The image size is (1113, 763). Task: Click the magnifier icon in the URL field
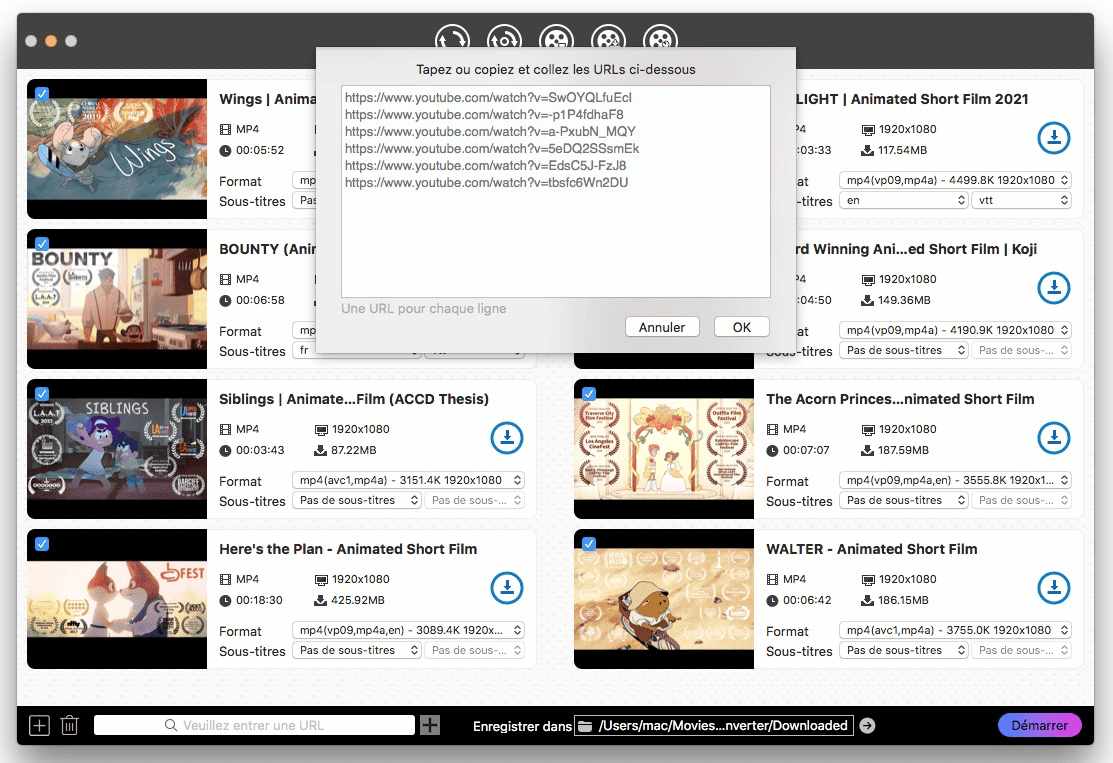tap(170, 725)
